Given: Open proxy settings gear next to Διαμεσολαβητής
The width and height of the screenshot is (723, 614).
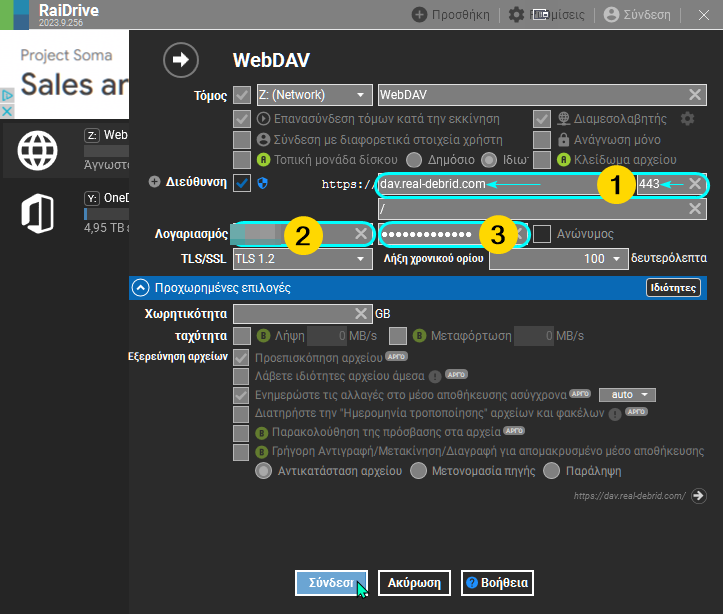Looking at the screenshot, I should 687,119.
